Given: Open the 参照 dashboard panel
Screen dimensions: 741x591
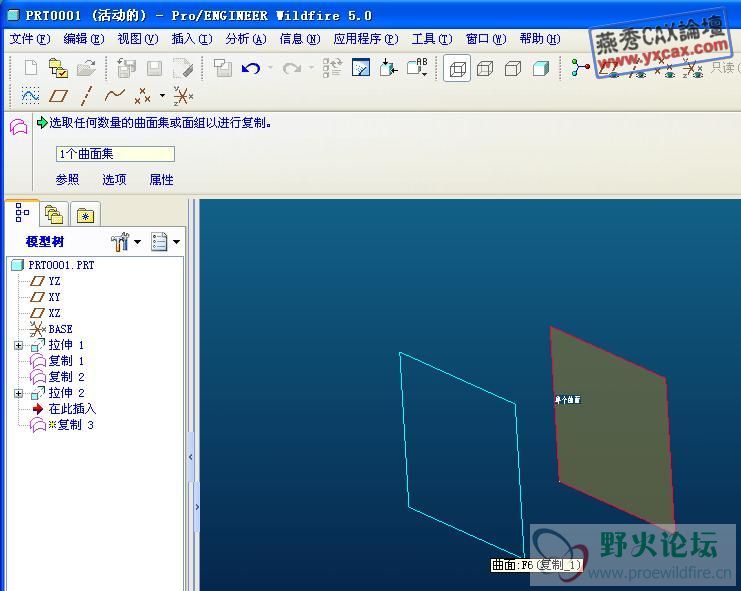Looking at the screenshot, I should click(68, 180).
